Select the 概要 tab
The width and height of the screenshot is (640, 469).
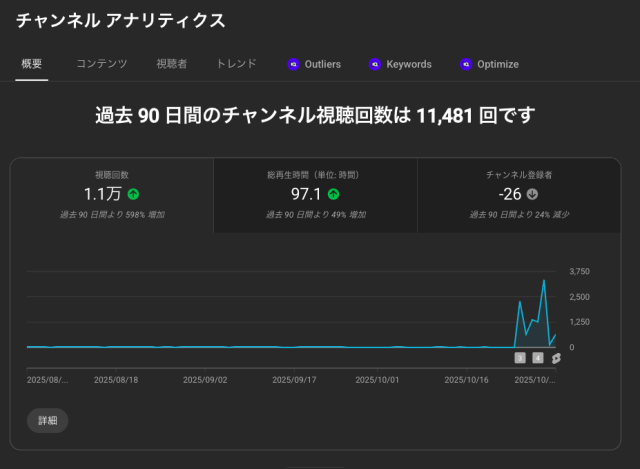(32, 64)
